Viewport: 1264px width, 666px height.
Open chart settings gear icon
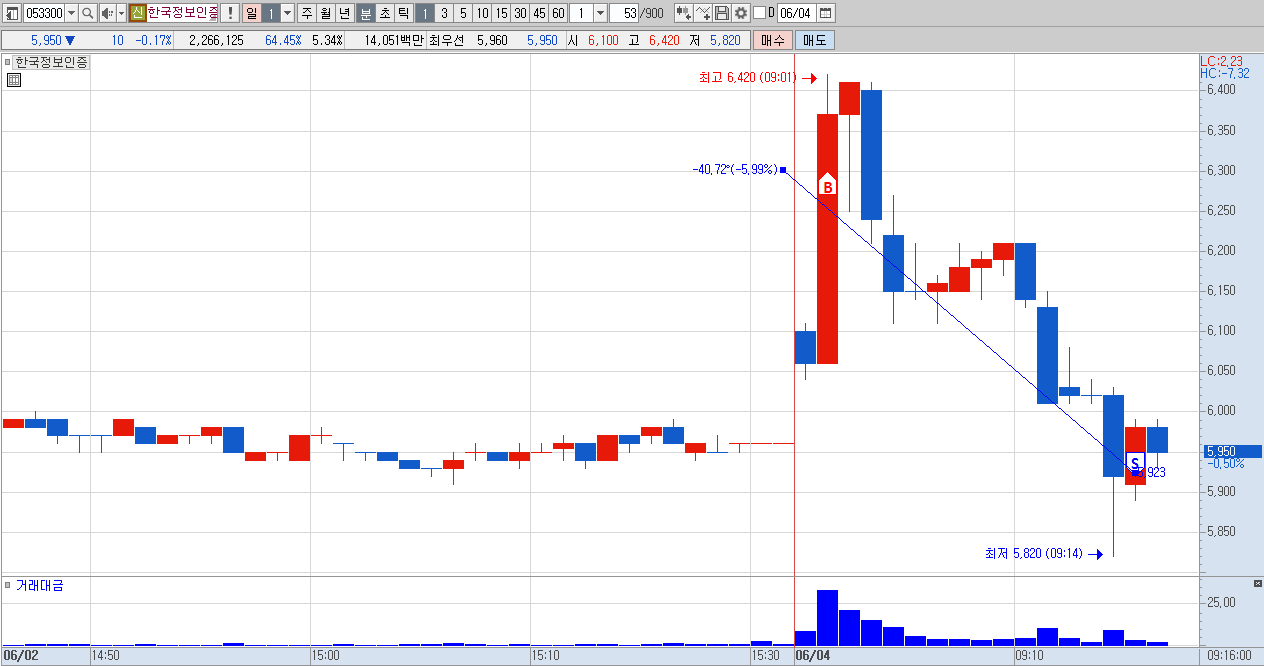741,13
